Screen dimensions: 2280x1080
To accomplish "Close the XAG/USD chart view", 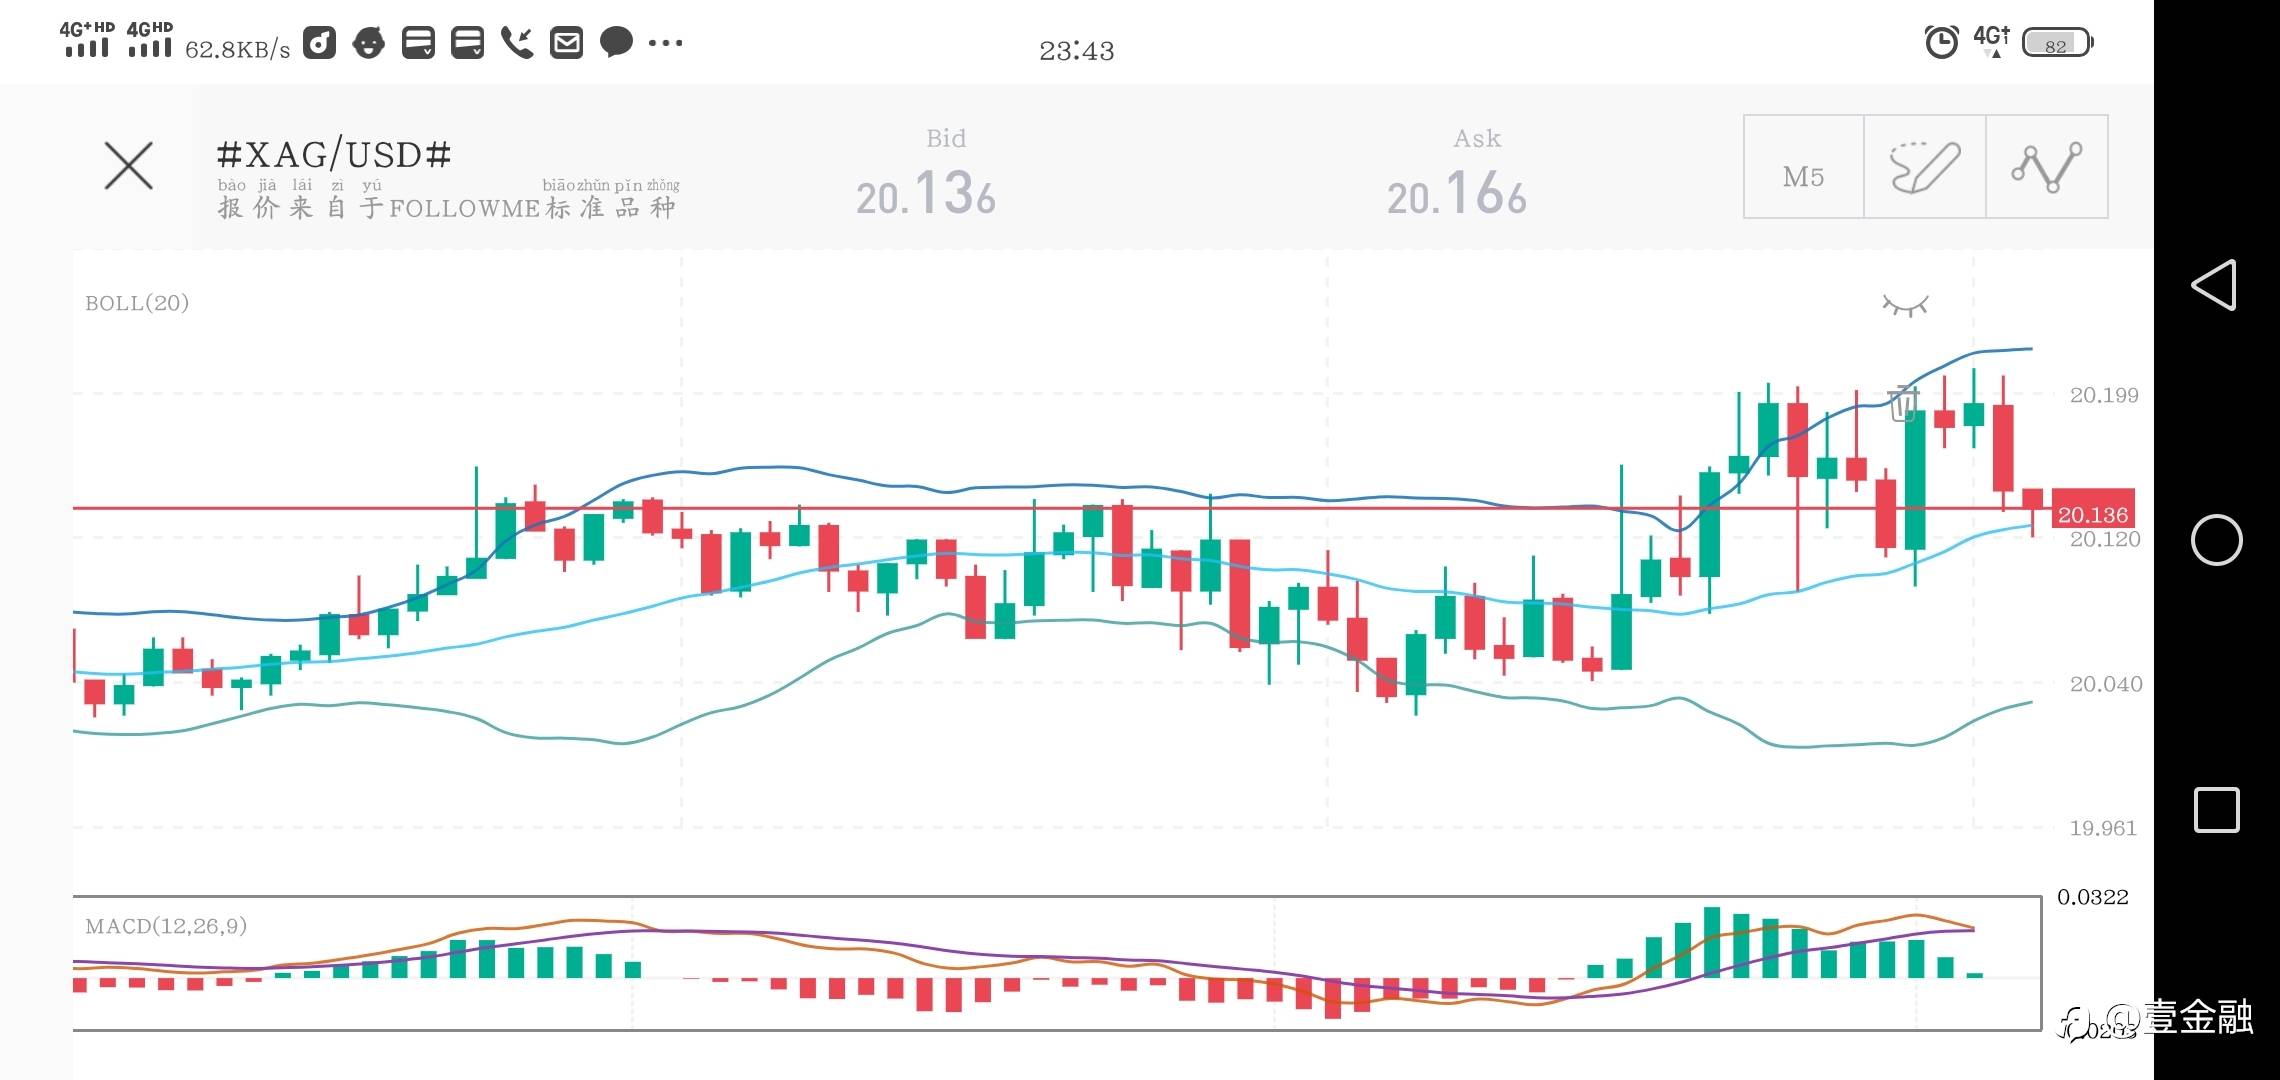I will [129, 166].
